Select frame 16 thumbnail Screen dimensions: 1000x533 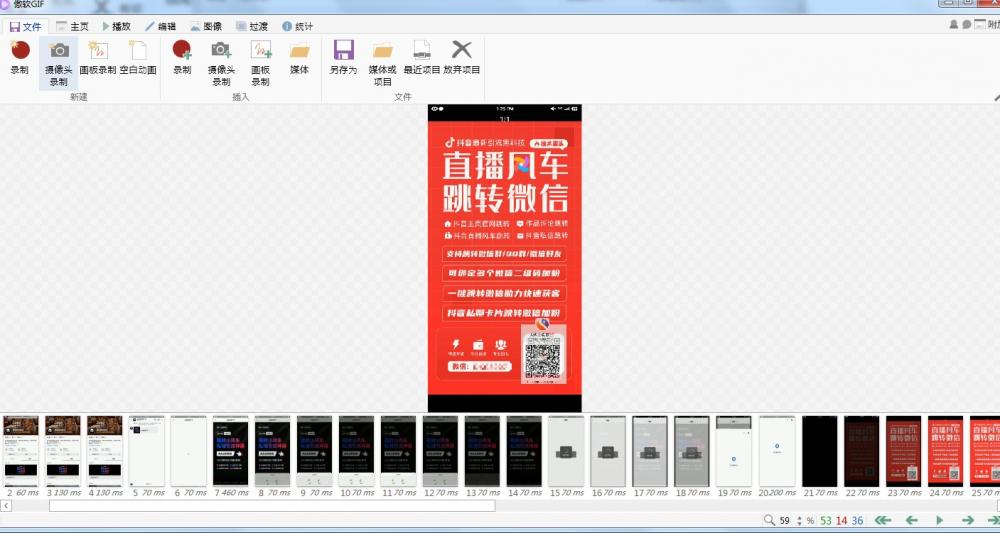pos(608,452)
